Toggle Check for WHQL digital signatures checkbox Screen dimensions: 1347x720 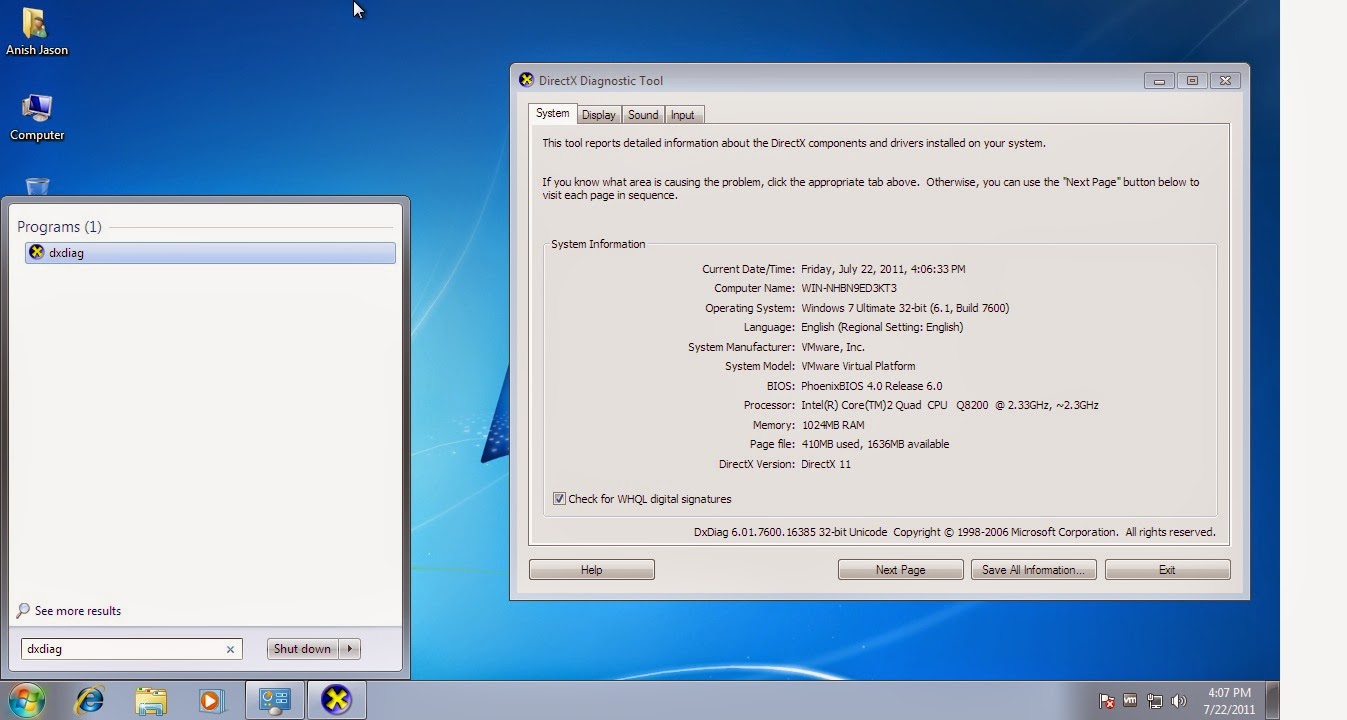coord(559,499)
